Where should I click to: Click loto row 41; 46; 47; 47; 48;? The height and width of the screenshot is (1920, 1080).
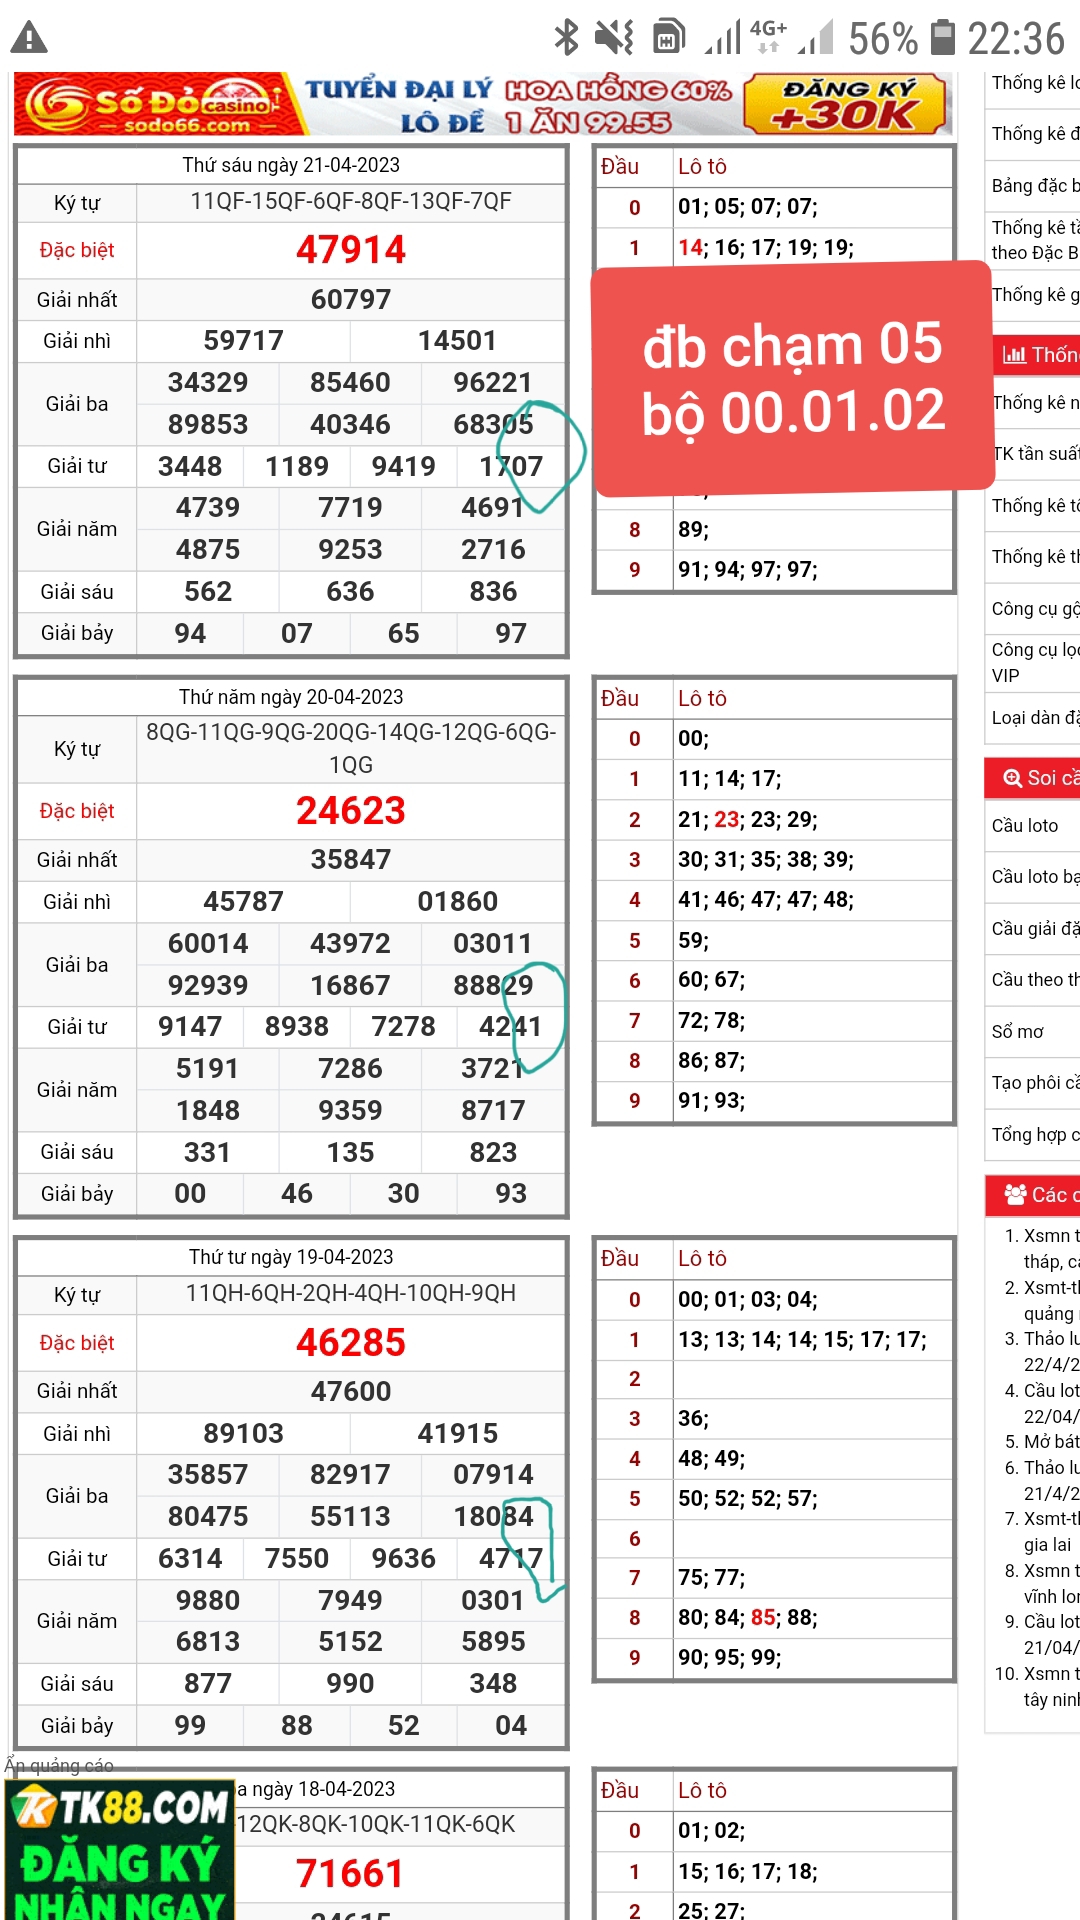766,900
